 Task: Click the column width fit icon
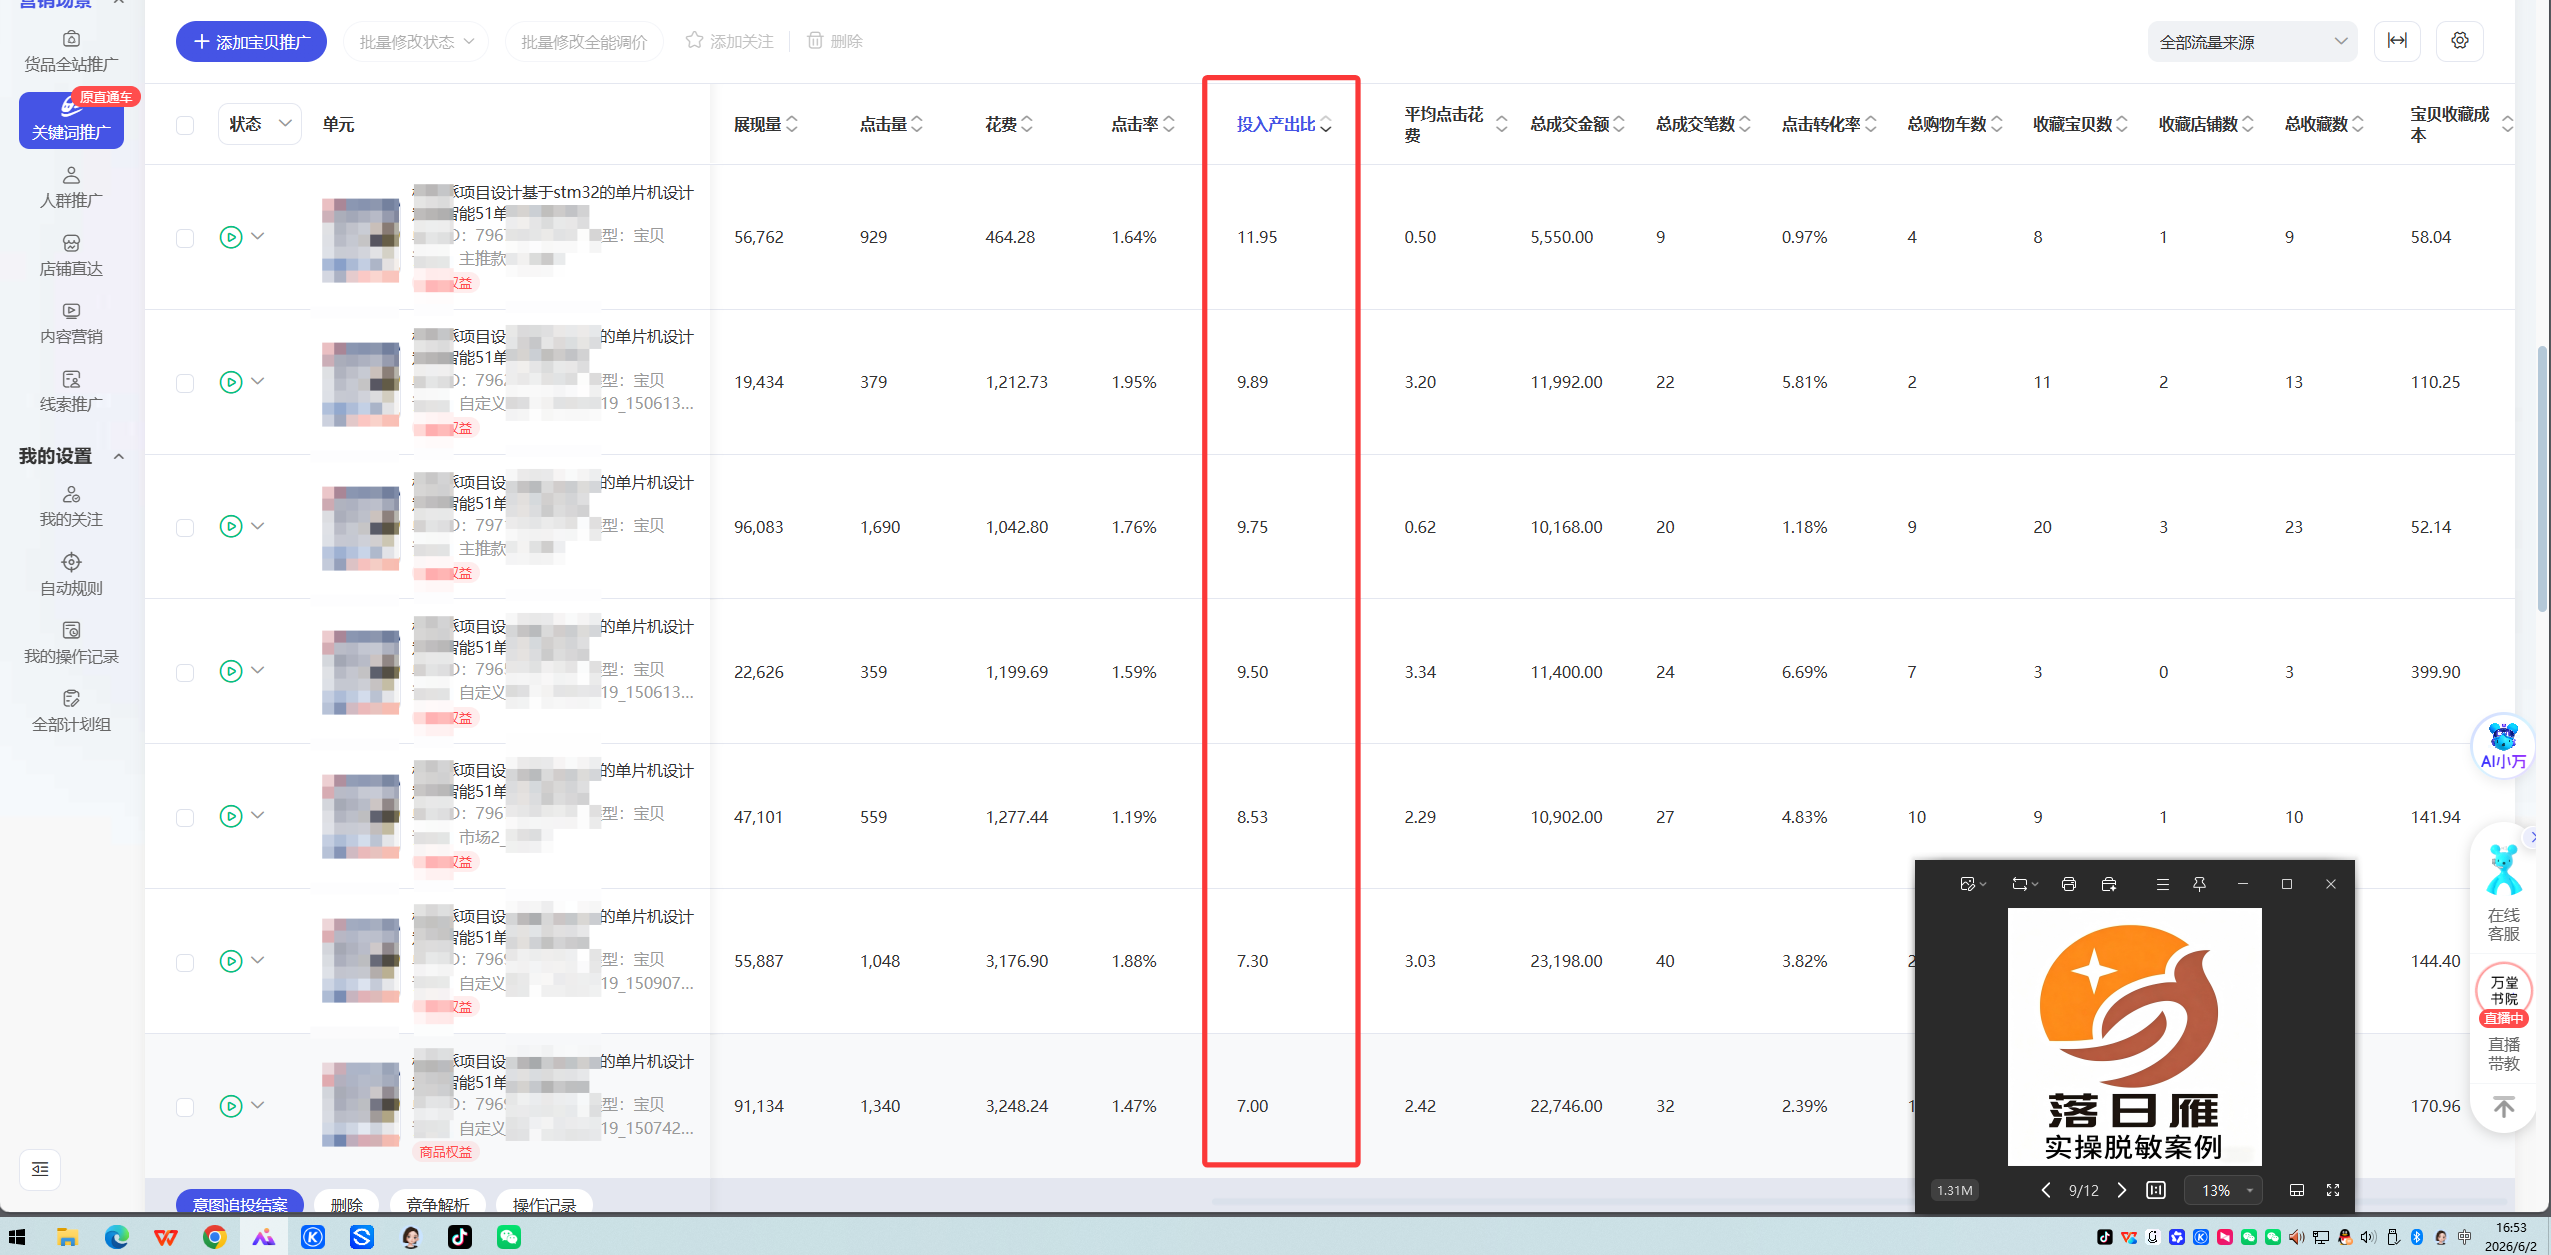pos(2397,41)
